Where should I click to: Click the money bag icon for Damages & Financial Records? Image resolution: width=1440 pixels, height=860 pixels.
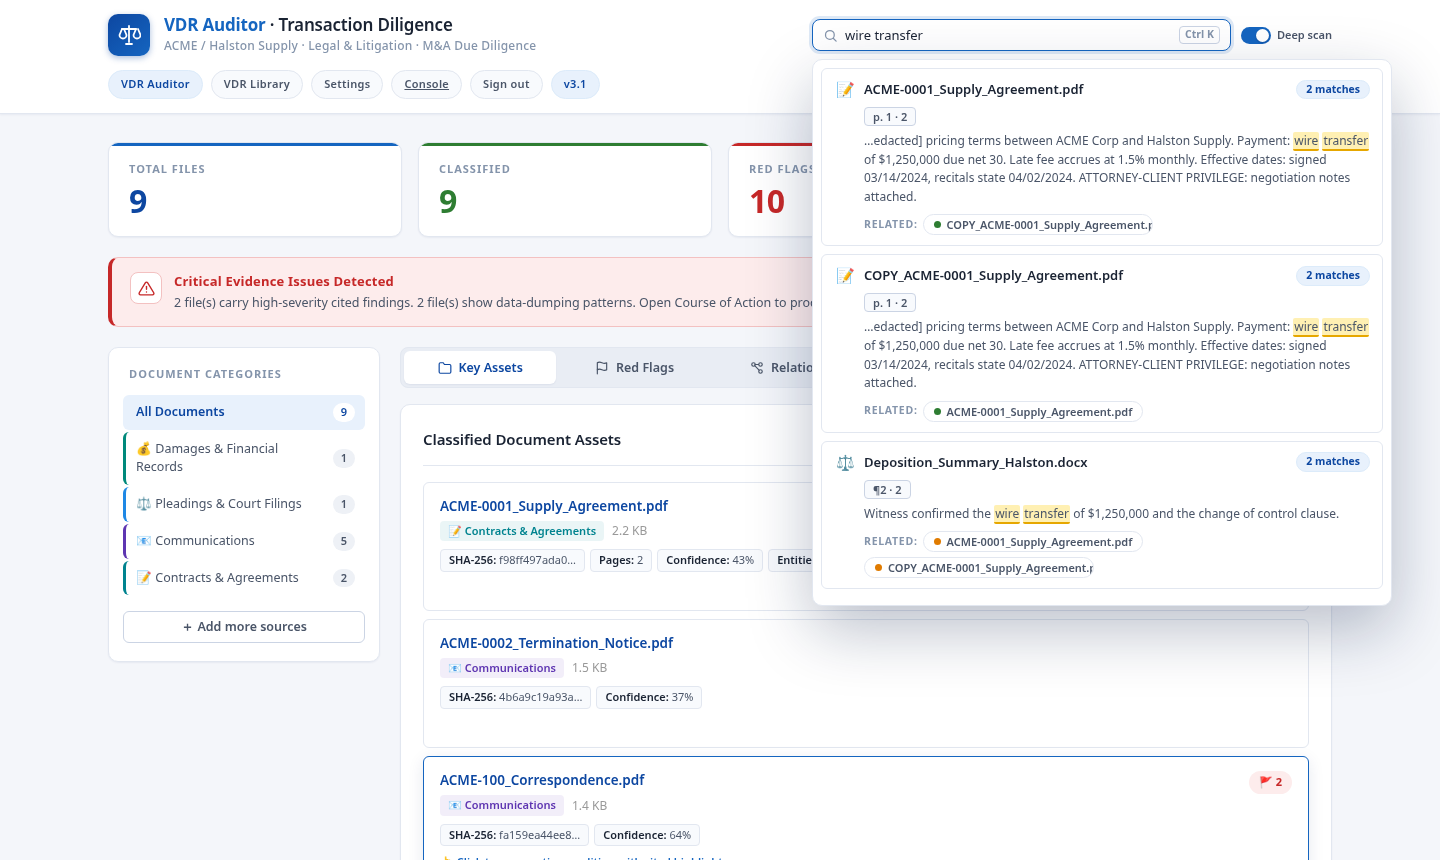[144, 449]
